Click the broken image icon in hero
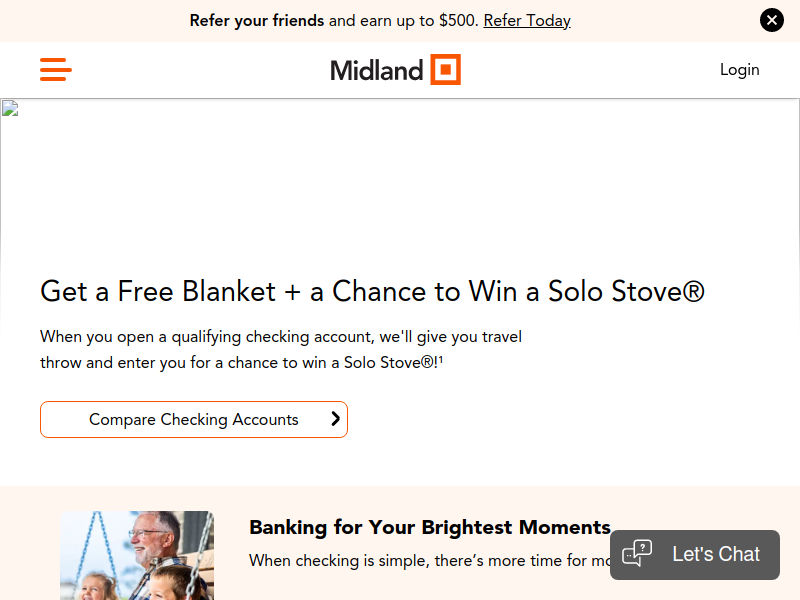The height and width of the screenshot is (600, 800). (10, 108)
